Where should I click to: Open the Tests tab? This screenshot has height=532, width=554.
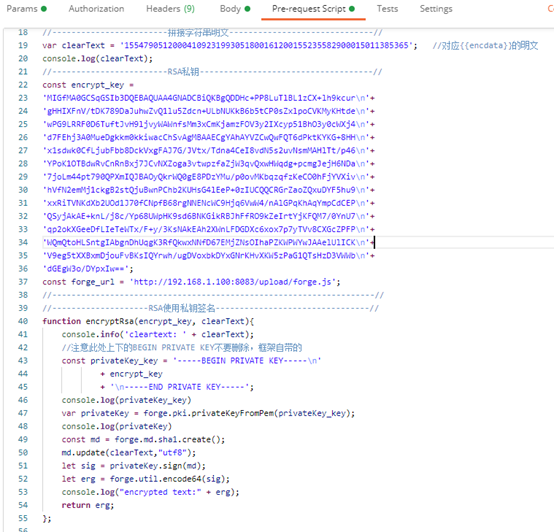387,9
